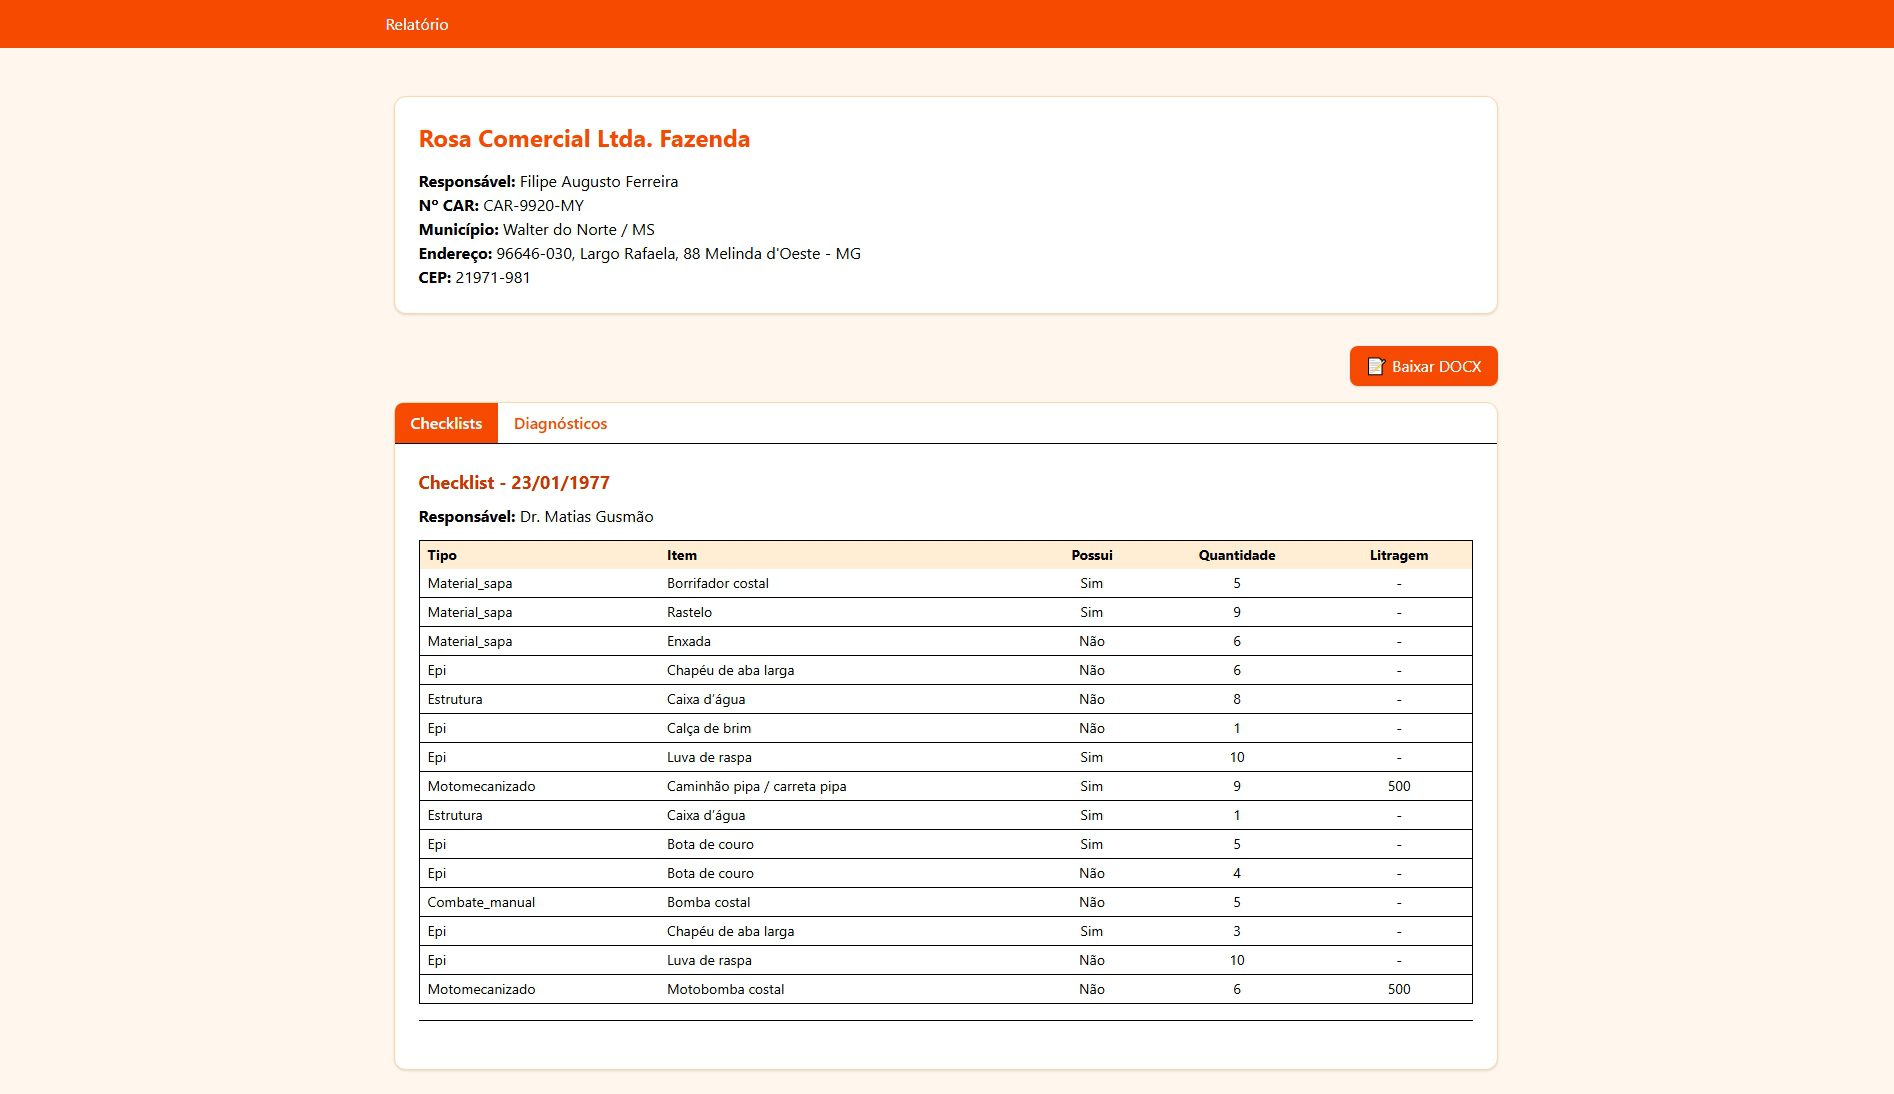1894x1094 pixels.
Task: Click the document icon on Baixar DOCX
Action: (x=1376, y=366)
